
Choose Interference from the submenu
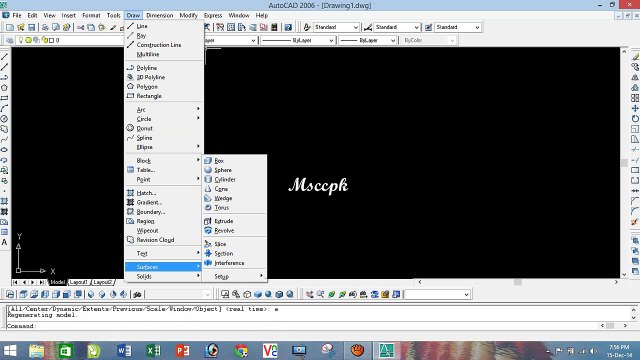235,263
